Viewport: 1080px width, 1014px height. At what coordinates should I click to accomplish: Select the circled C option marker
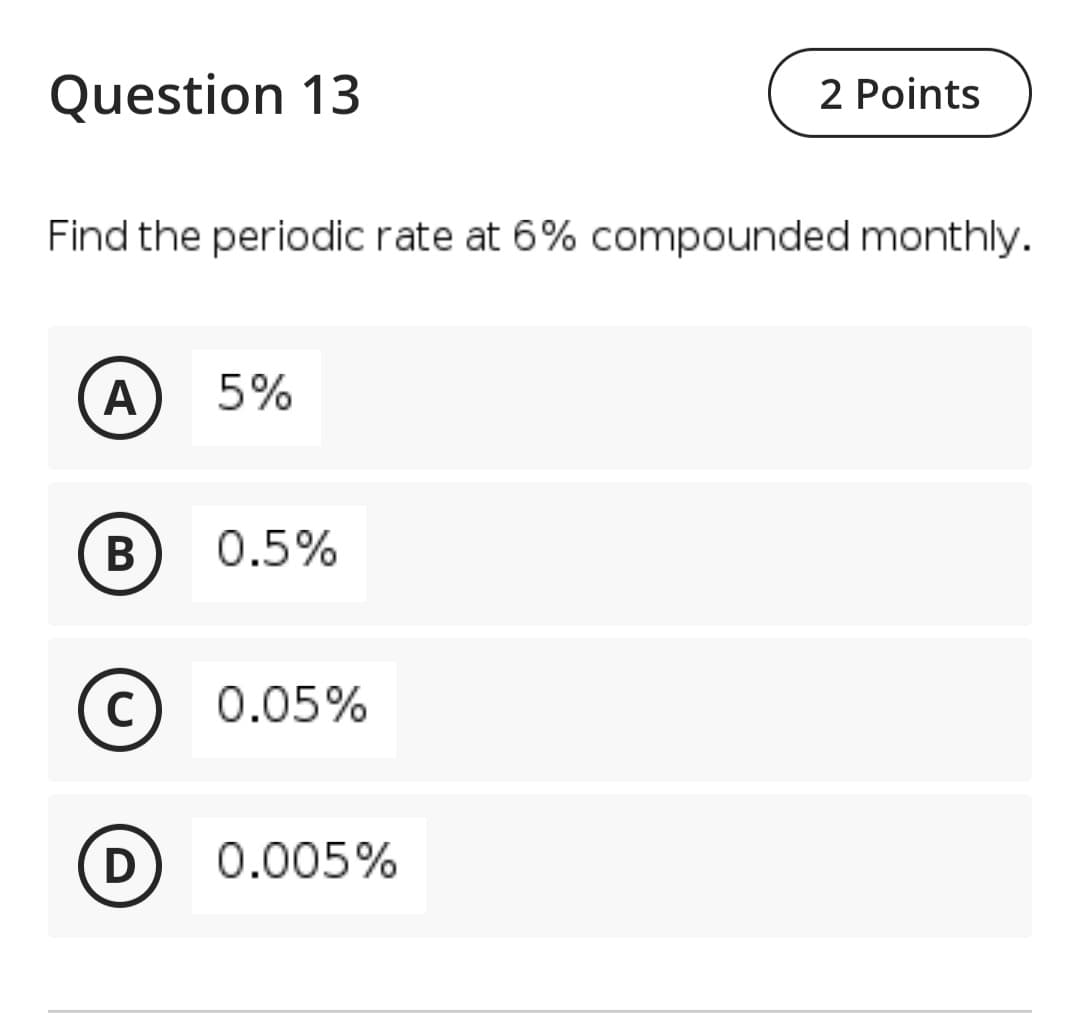pyautogui.click(x=120, y=710)
